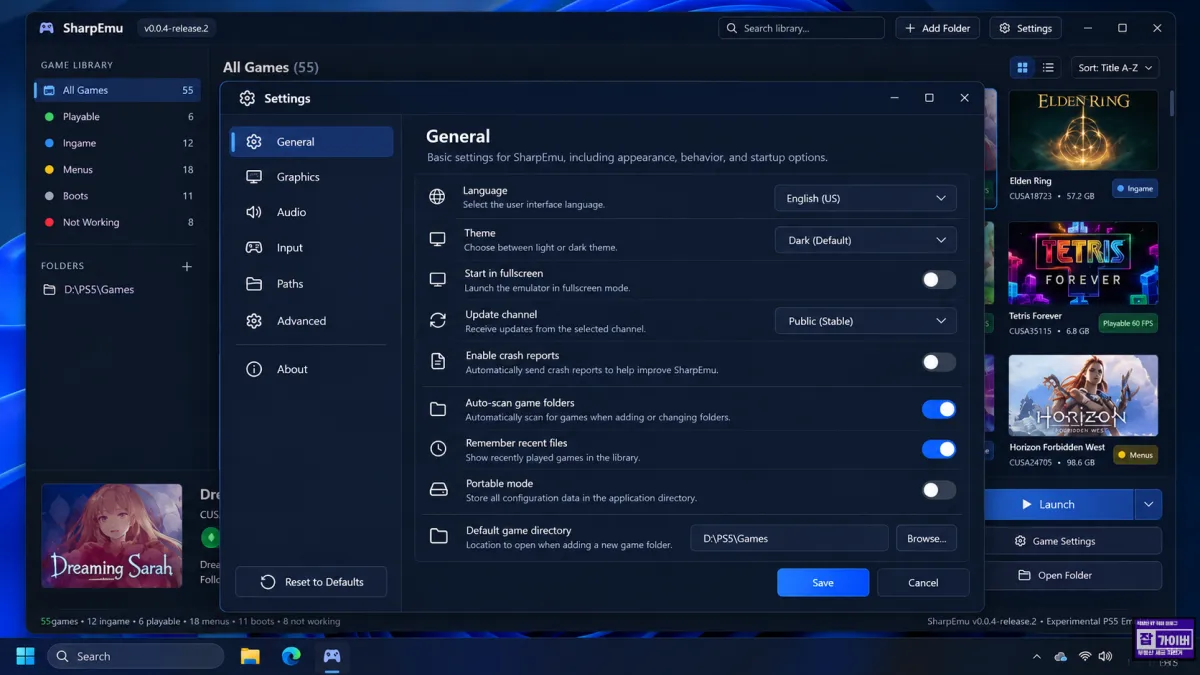Click the Update channel refresh icon

point(437,321)
